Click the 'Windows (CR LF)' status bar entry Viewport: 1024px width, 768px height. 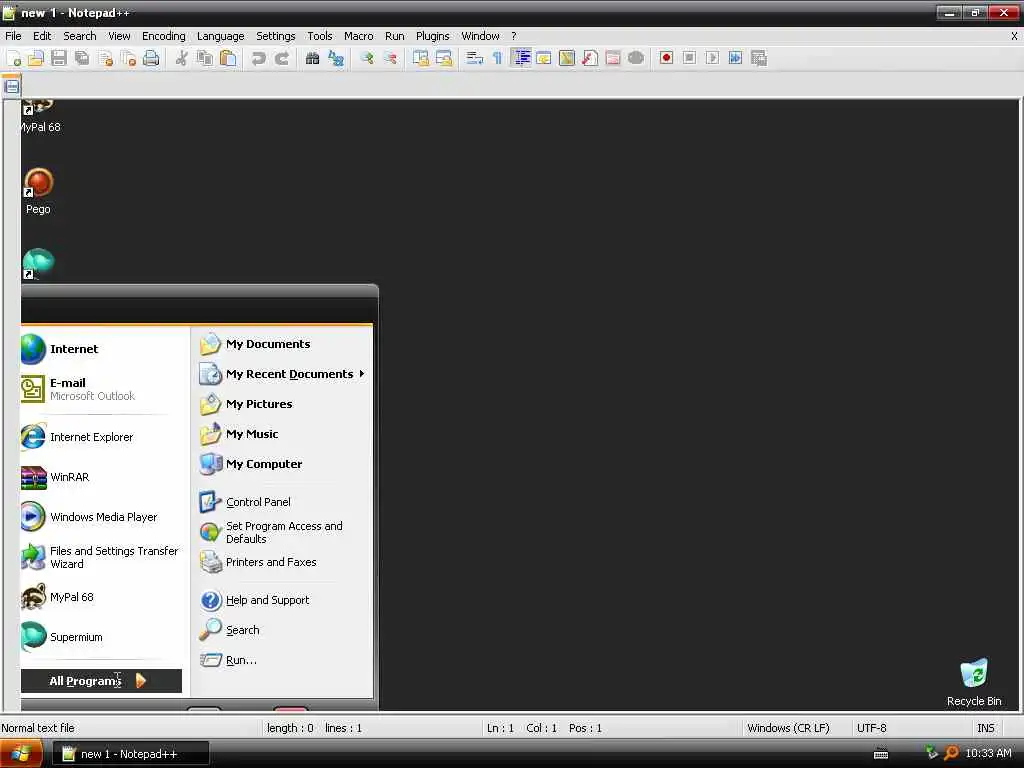(788, 728)
